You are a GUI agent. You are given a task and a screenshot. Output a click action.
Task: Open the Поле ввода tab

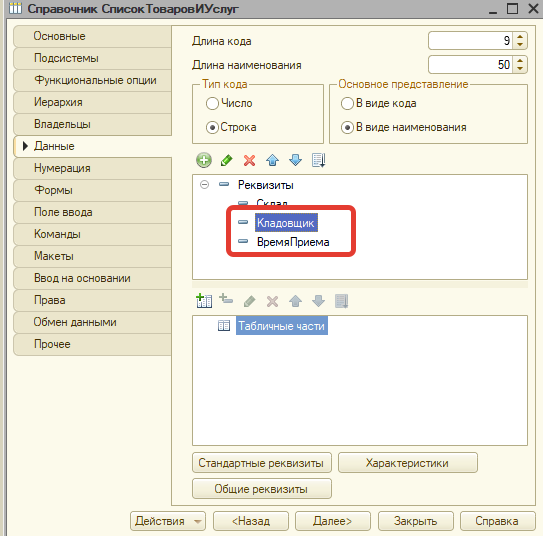coord(92,212)
